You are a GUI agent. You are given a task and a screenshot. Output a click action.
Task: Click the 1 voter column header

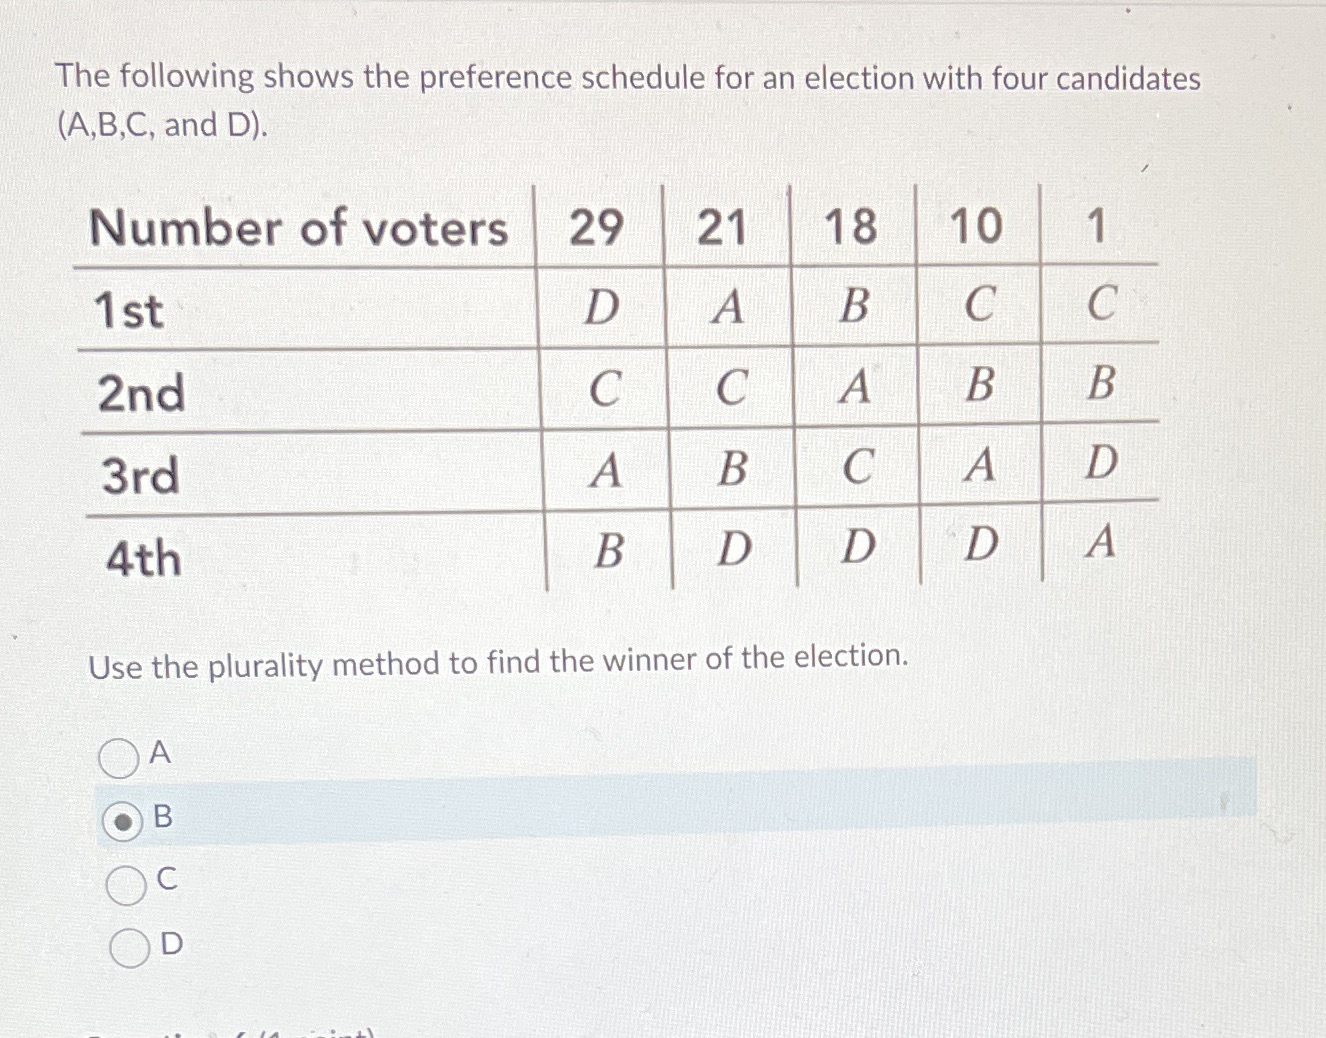click(1096, 225)
